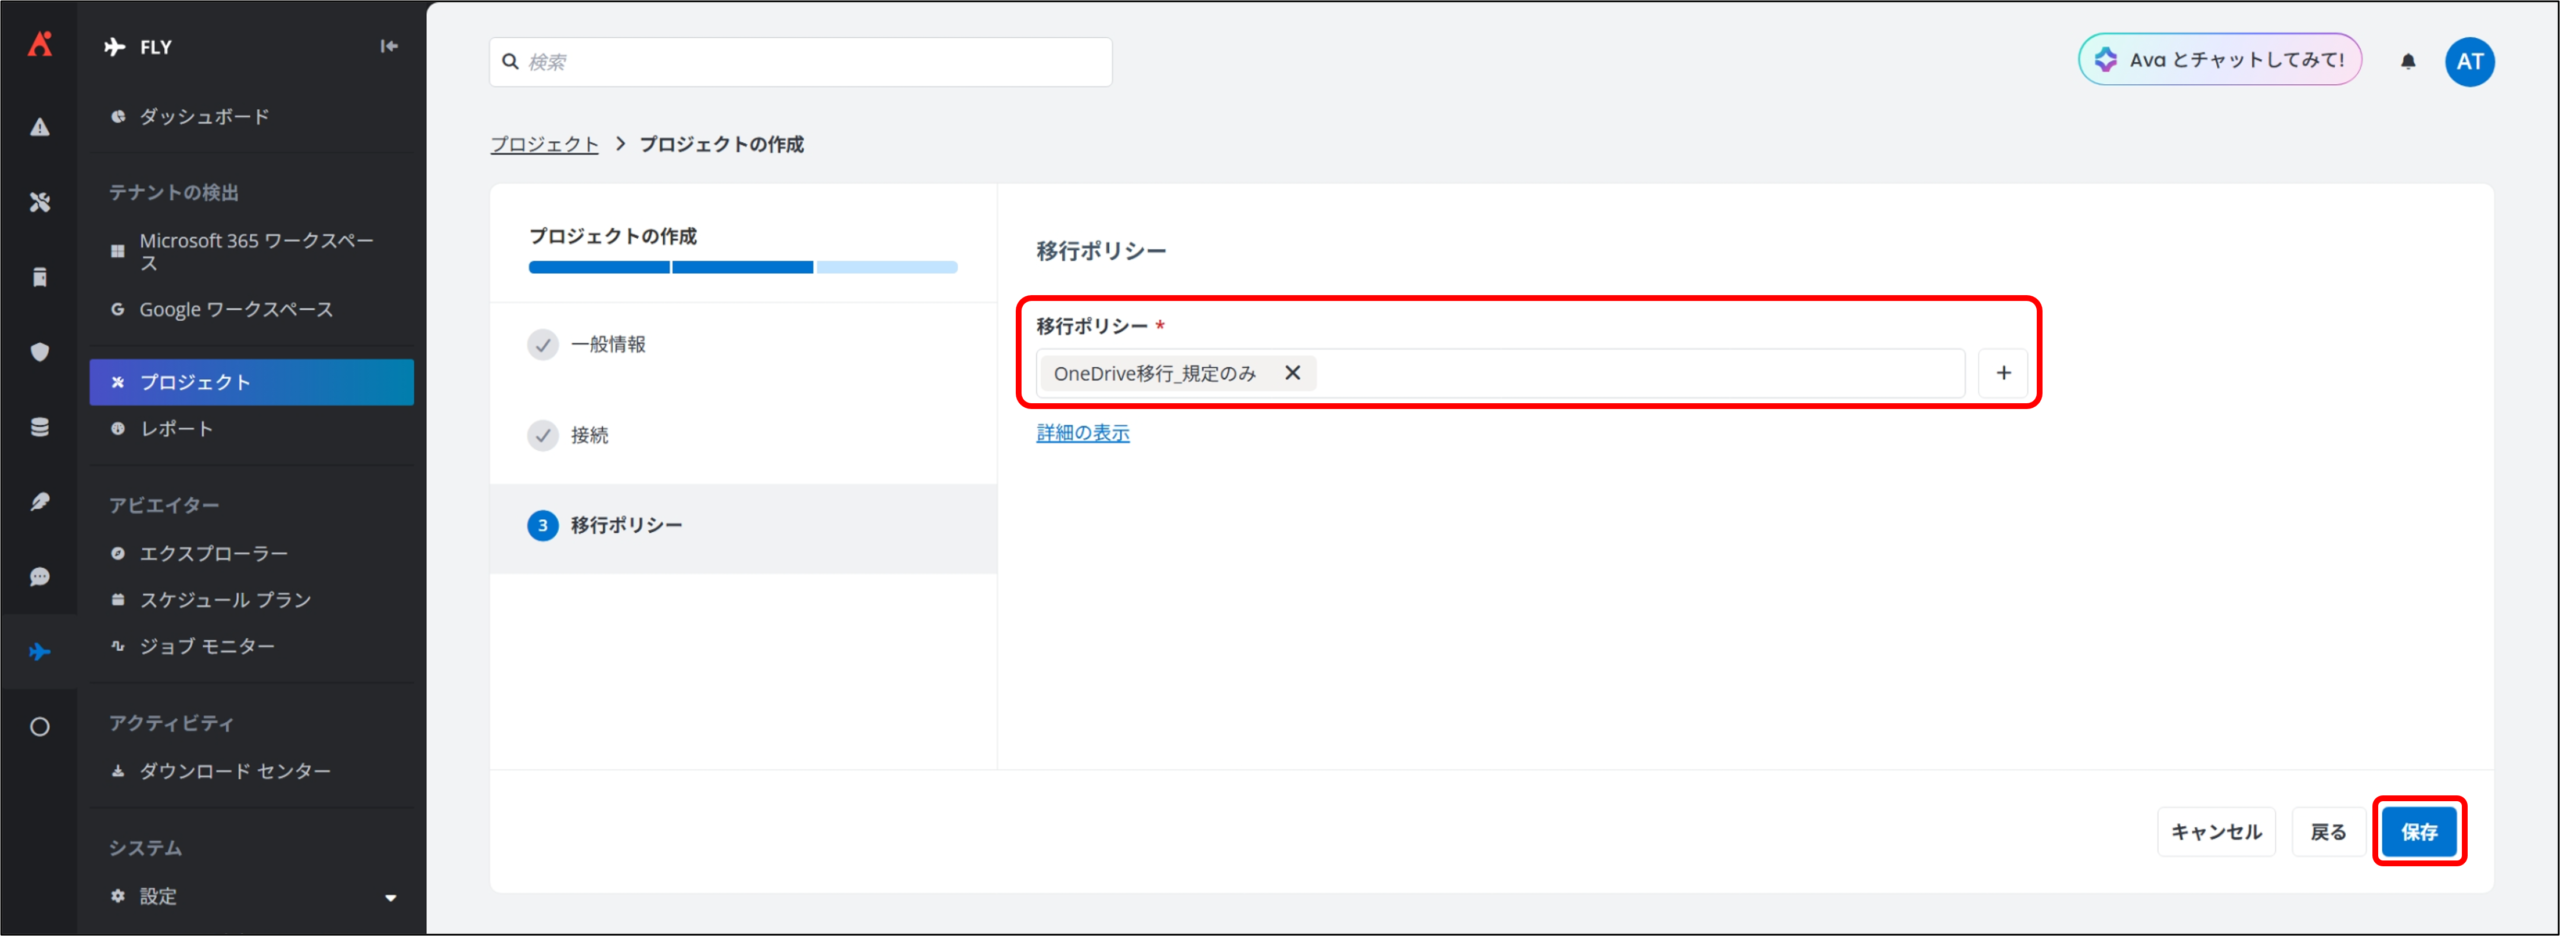Open ダッシュボード in the sidebar

[x=204, y=117]
